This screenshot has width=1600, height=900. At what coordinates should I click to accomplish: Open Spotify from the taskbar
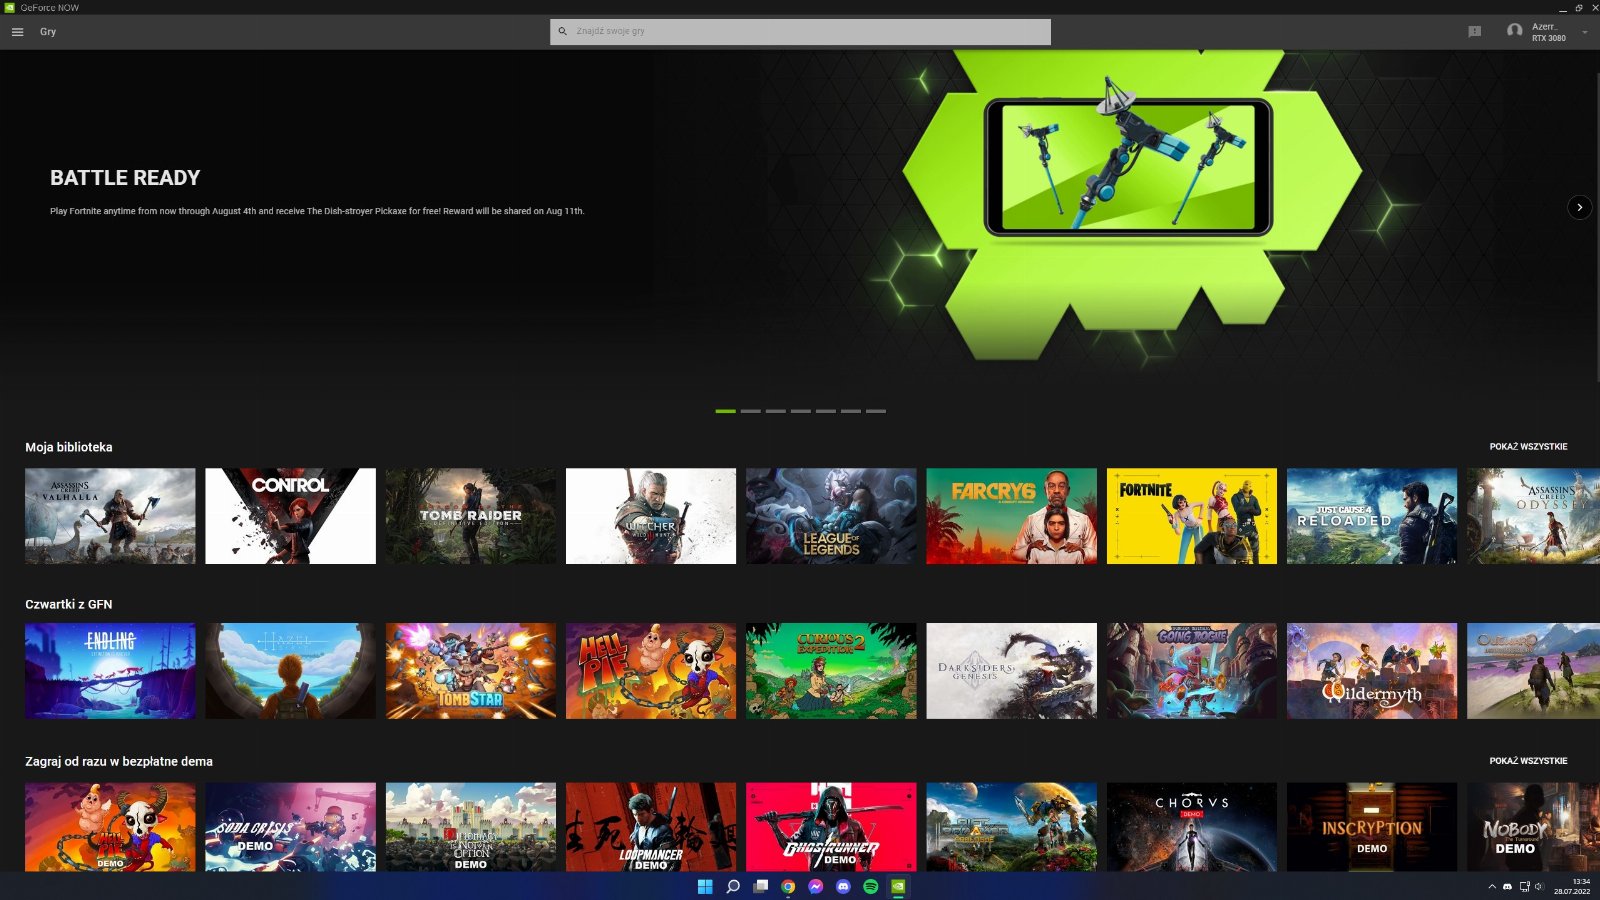click(871, 886)
